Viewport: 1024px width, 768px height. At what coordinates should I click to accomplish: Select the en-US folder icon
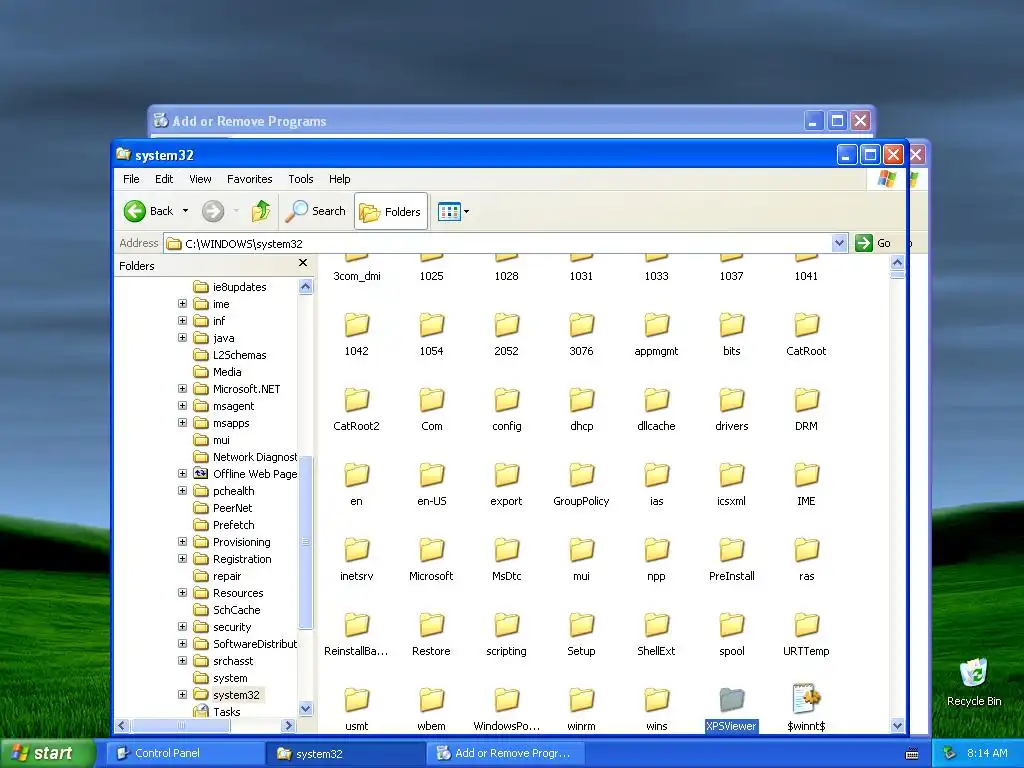pyautogui.click(x=431, y=476)
